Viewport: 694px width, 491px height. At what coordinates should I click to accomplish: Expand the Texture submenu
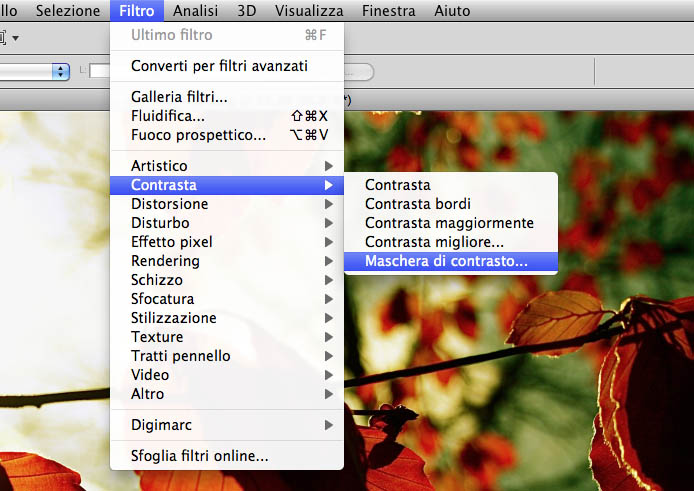[227, 337]
